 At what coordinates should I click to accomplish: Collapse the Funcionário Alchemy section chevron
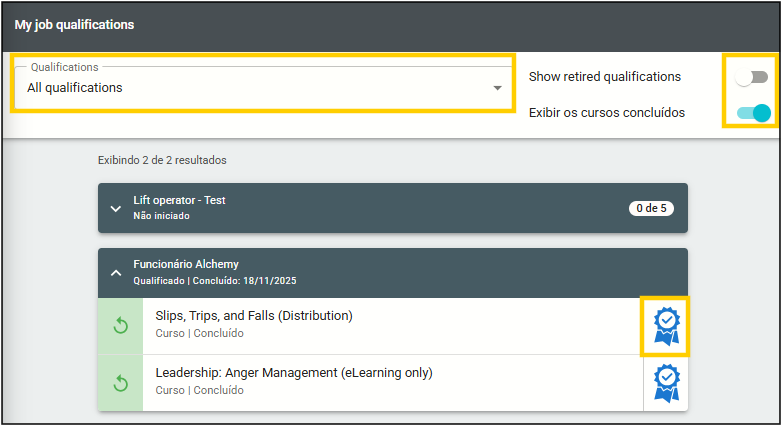coord(115,272)
